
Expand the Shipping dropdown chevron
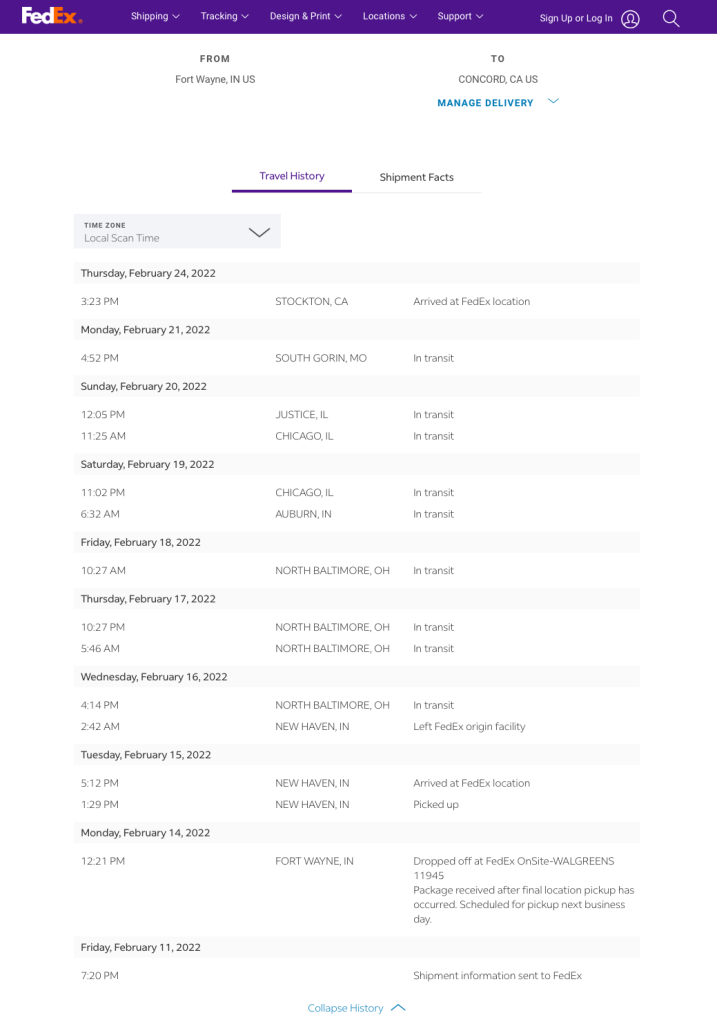pyautogui.click(x=177, y=17)
